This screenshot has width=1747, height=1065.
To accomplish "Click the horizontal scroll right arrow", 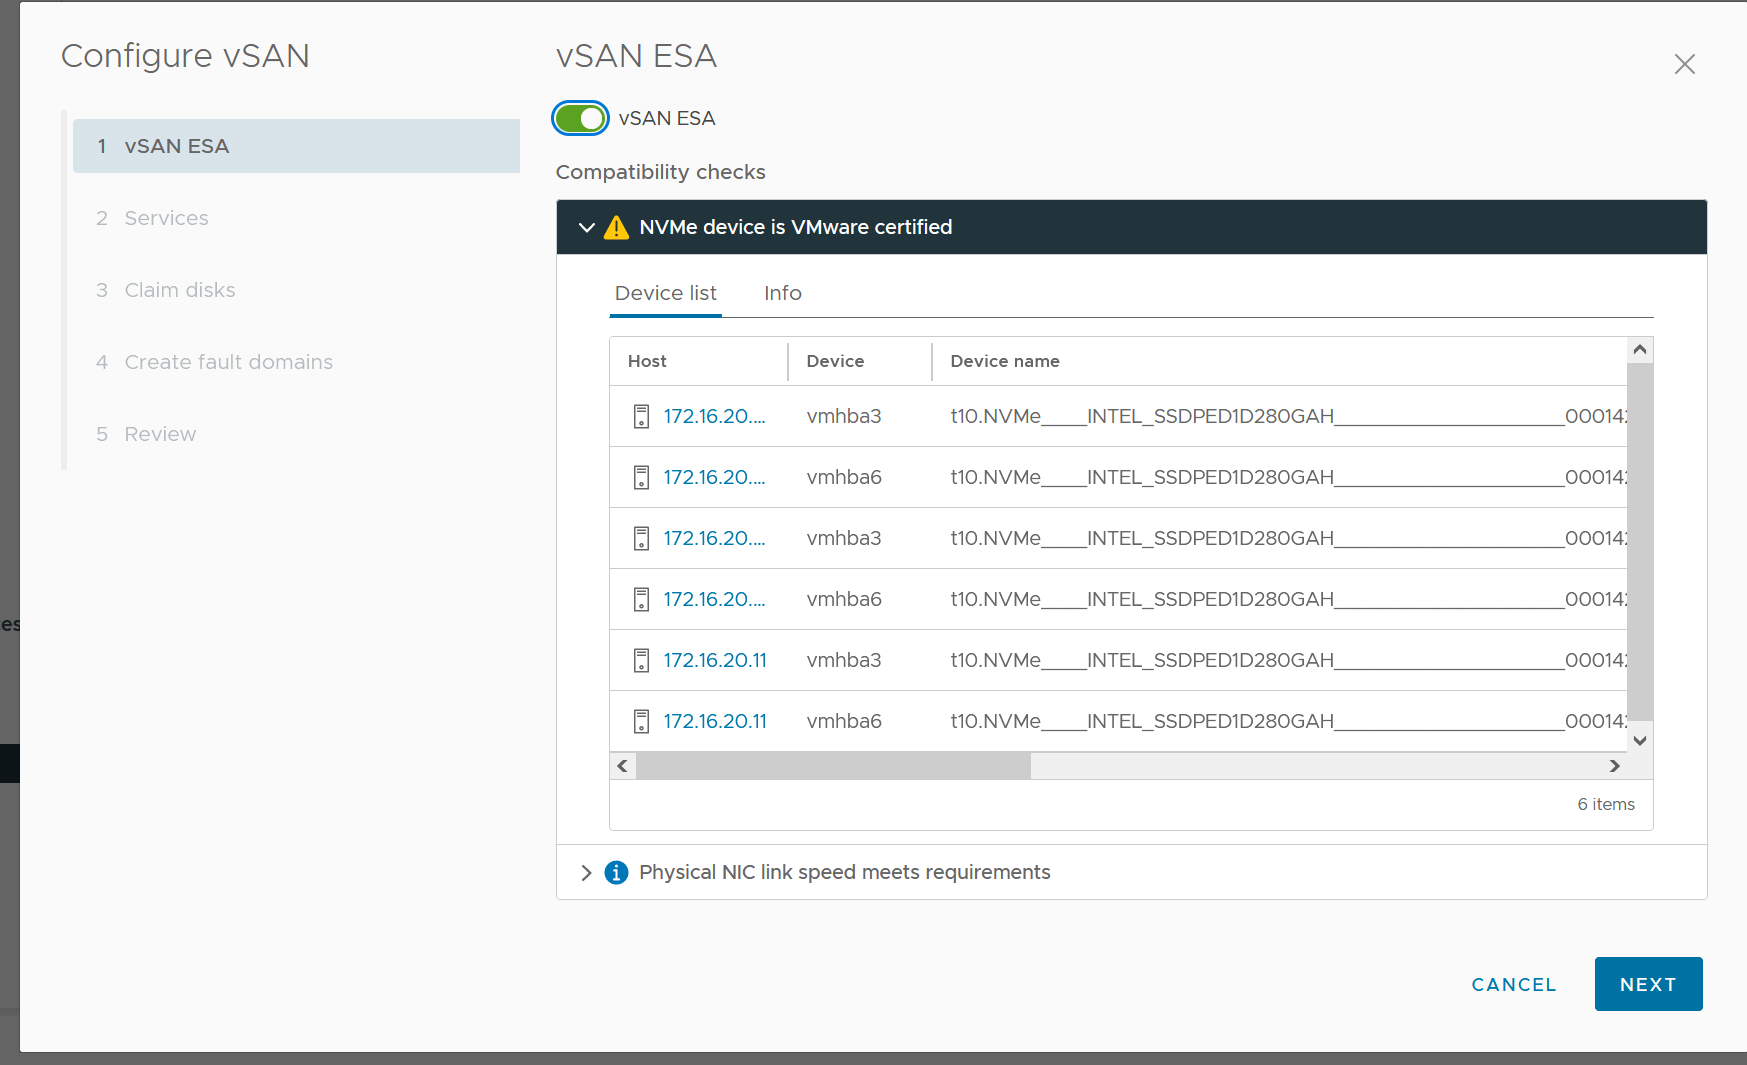I will coord(1614,766).
